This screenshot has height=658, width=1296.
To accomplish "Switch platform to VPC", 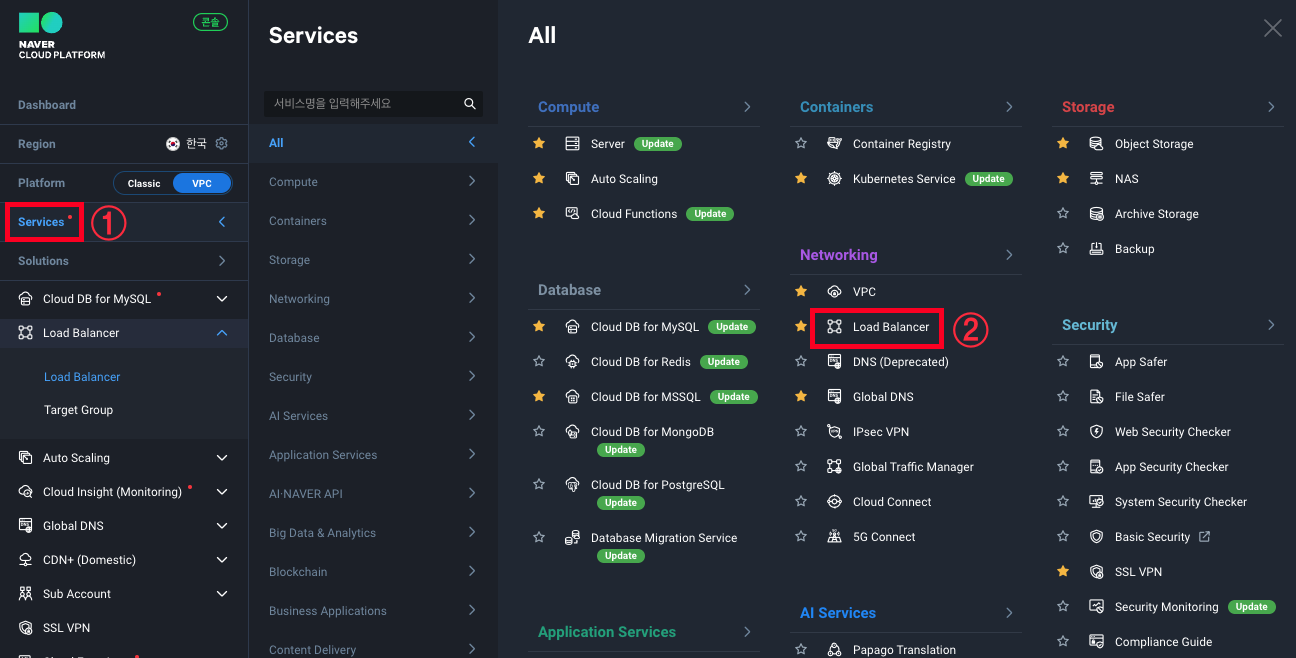I will point(202,183).
